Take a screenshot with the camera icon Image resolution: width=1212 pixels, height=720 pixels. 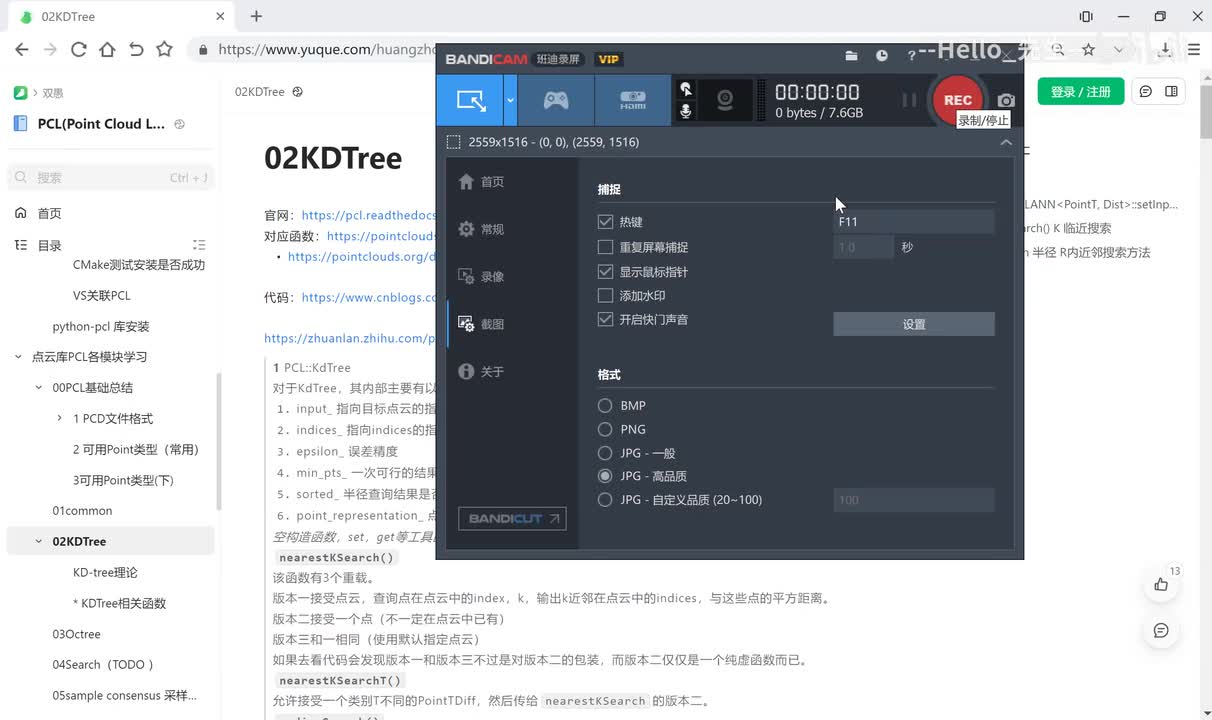tap(1006, 100)
